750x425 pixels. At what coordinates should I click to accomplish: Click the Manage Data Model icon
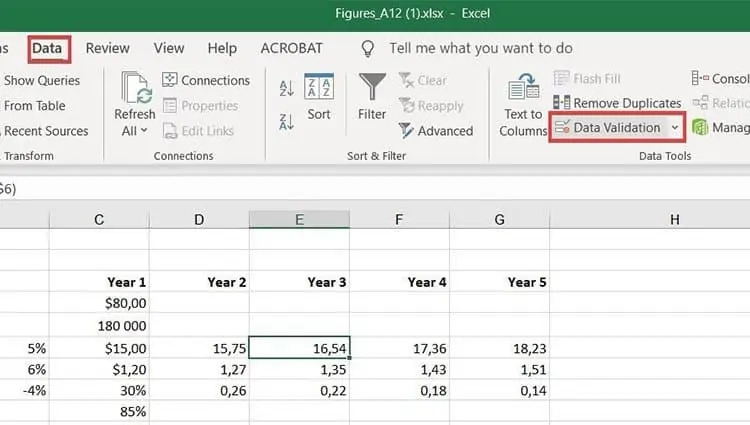[x=700, y=127]
